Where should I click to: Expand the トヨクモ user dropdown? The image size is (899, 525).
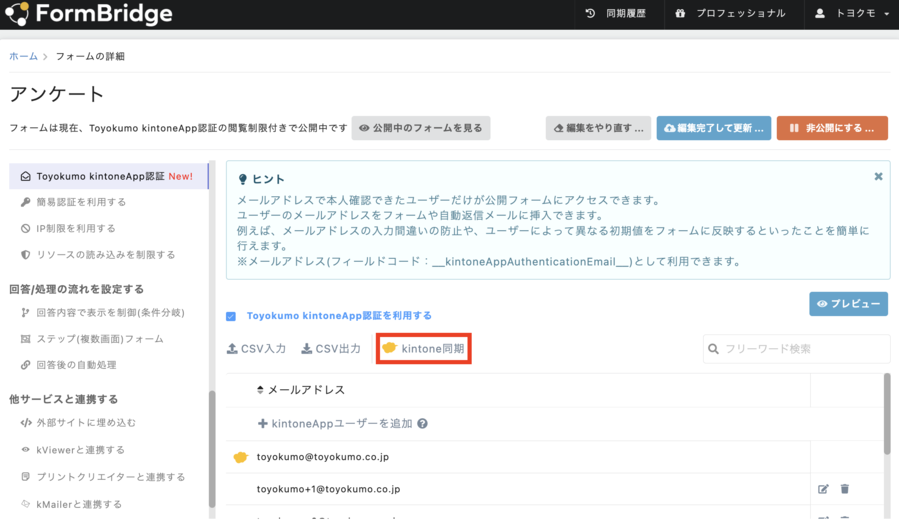(x=851, y=13)
